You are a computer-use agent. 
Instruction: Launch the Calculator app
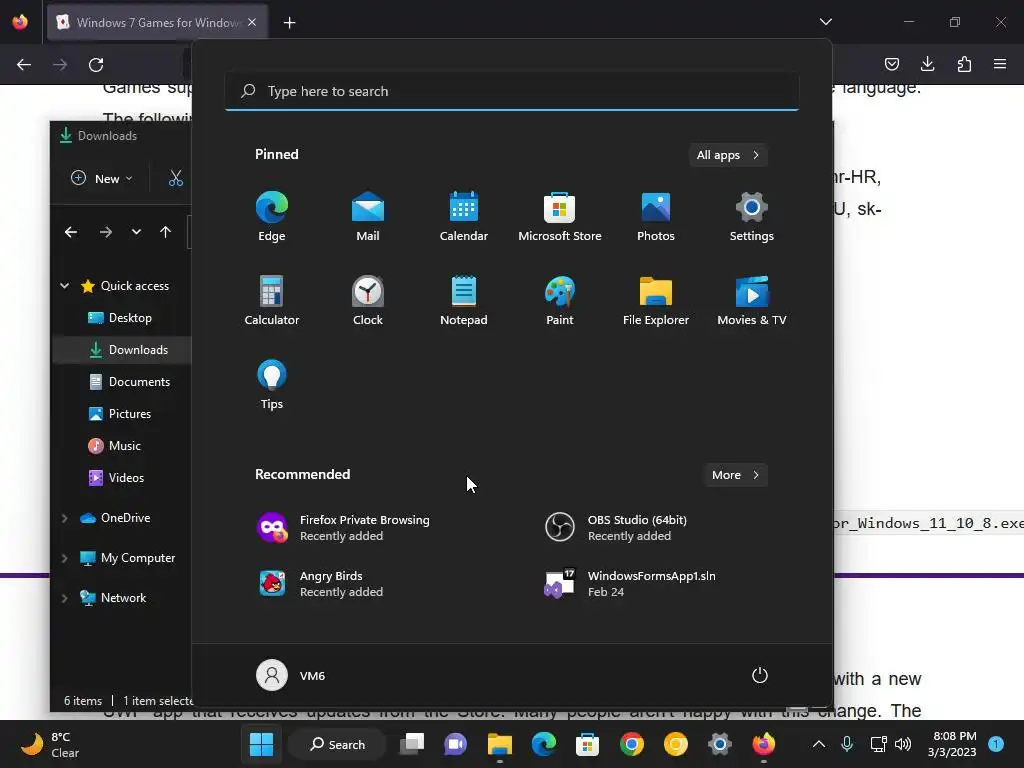pos(272,300)
